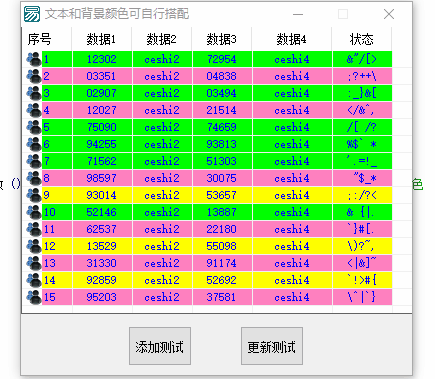Click the 数据3 column header

[221, 39]
